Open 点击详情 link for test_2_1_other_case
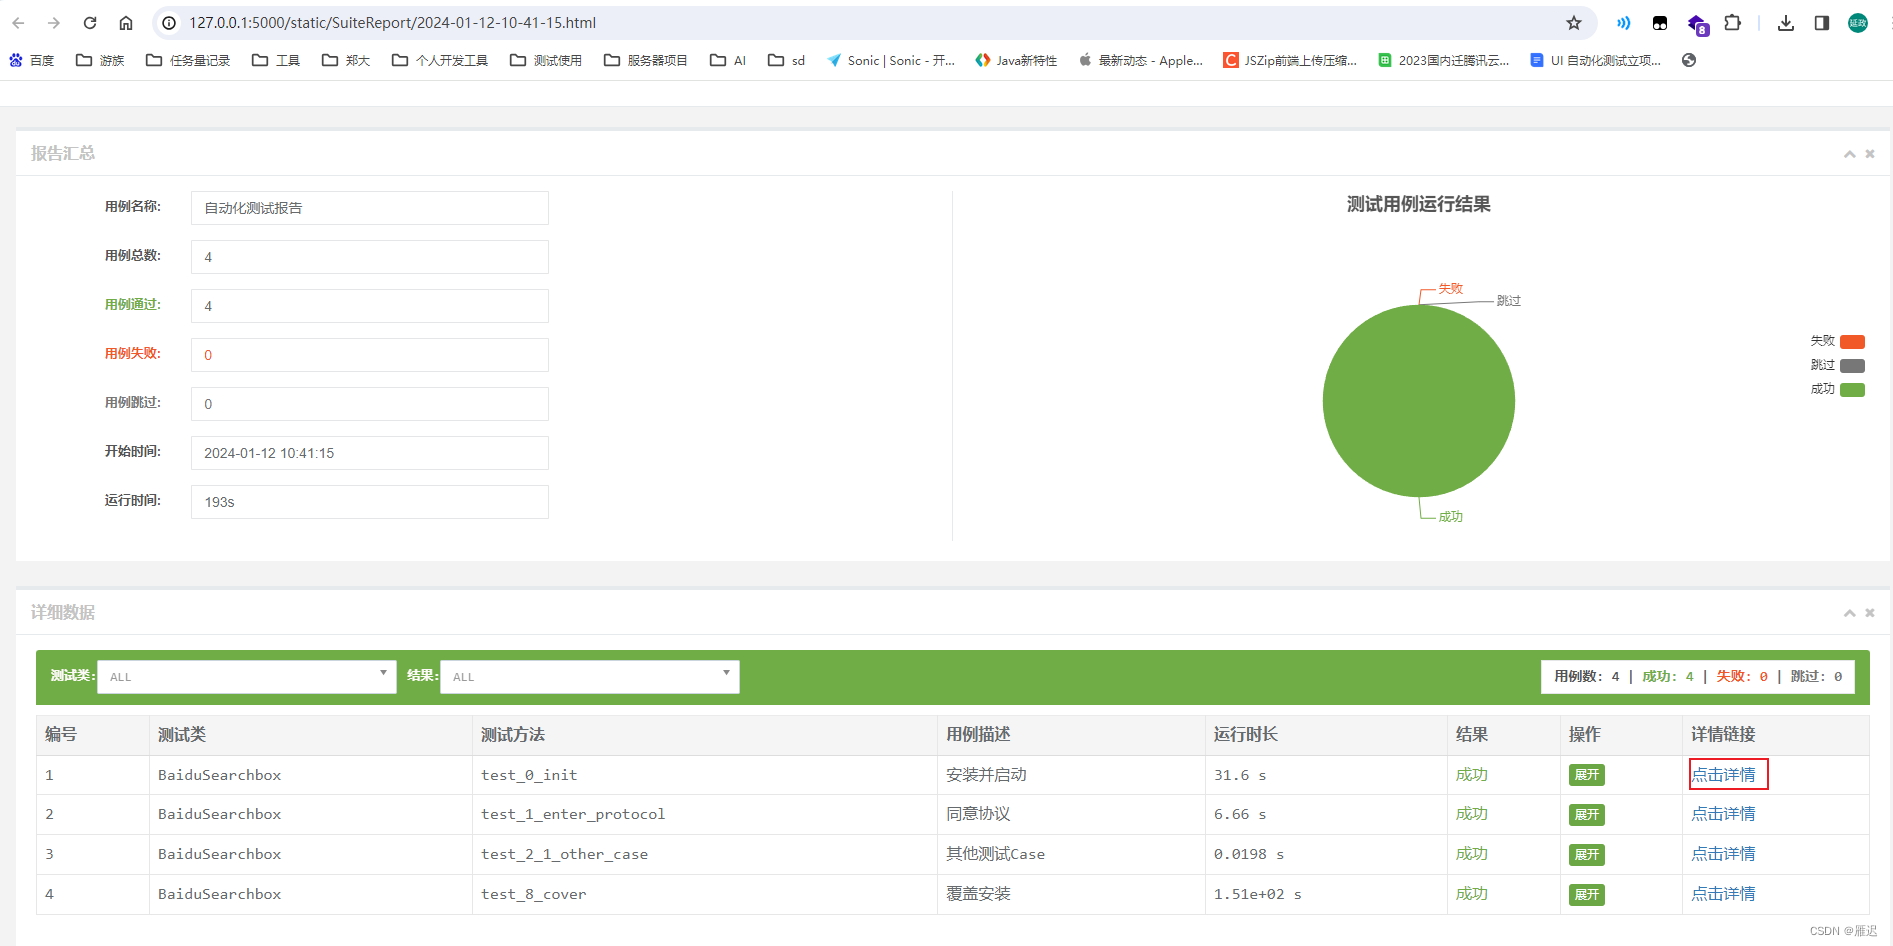This screenshot has width=1893, height=946. point(1723,854)
